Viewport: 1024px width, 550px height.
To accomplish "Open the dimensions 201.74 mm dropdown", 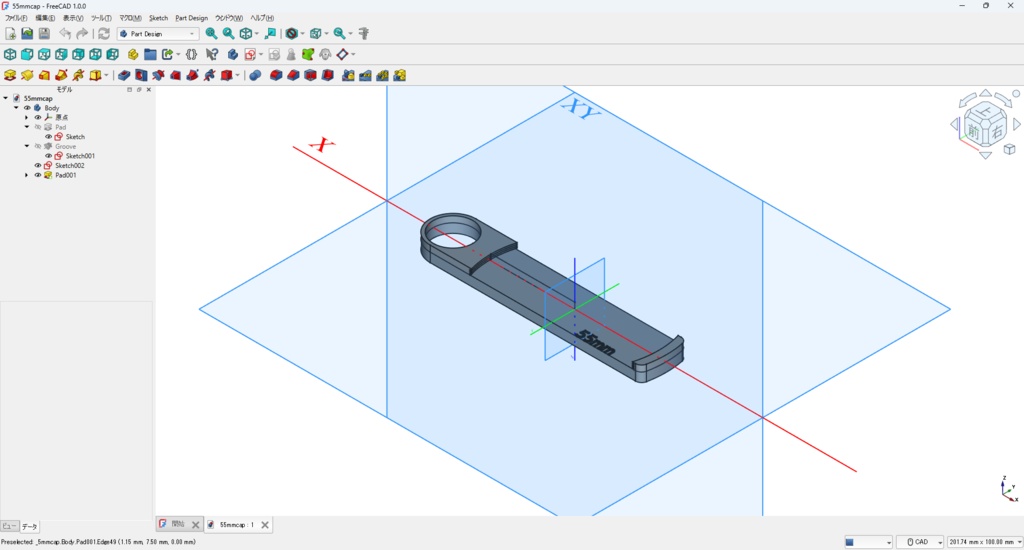I will [x=985, y=542].
